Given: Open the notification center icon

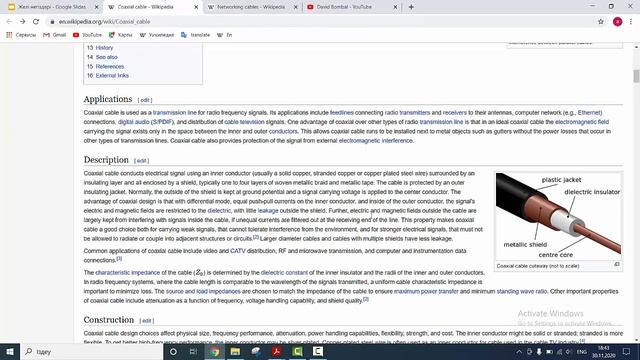Looking at the screenshot, I should point(627,351).
